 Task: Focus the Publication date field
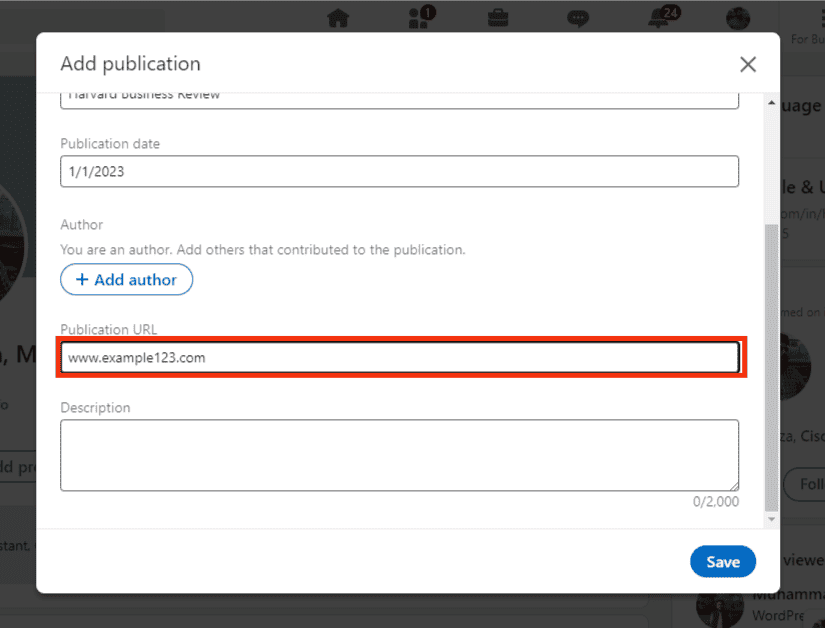[x=399, y=171]
